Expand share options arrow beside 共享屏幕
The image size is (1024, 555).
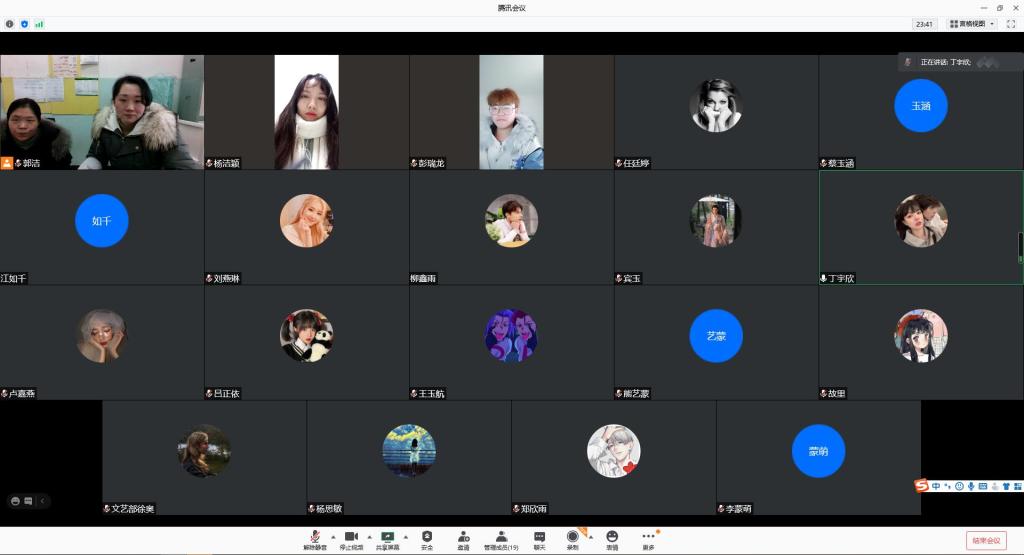(406, 537)
